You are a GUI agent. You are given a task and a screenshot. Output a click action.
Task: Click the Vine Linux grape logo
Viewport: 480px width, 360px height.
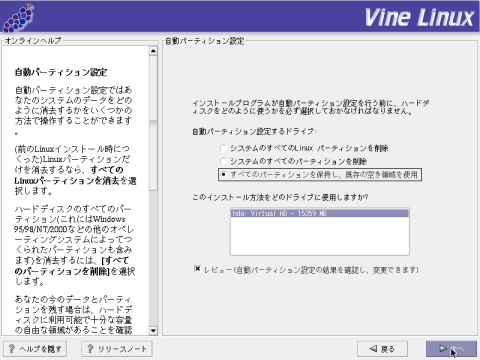(18, 18)
